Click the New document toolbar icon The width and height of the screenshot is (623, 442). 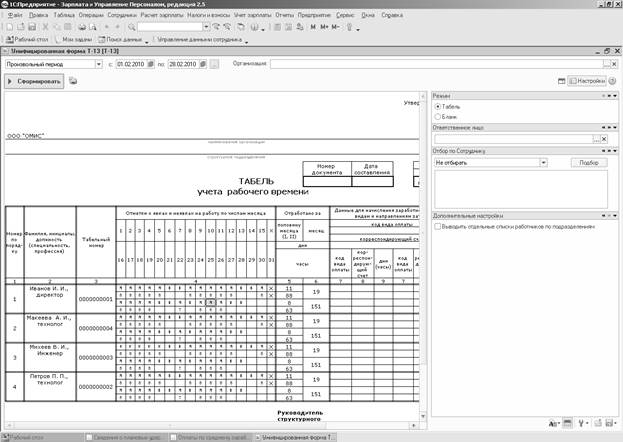(x=10, y=27)
